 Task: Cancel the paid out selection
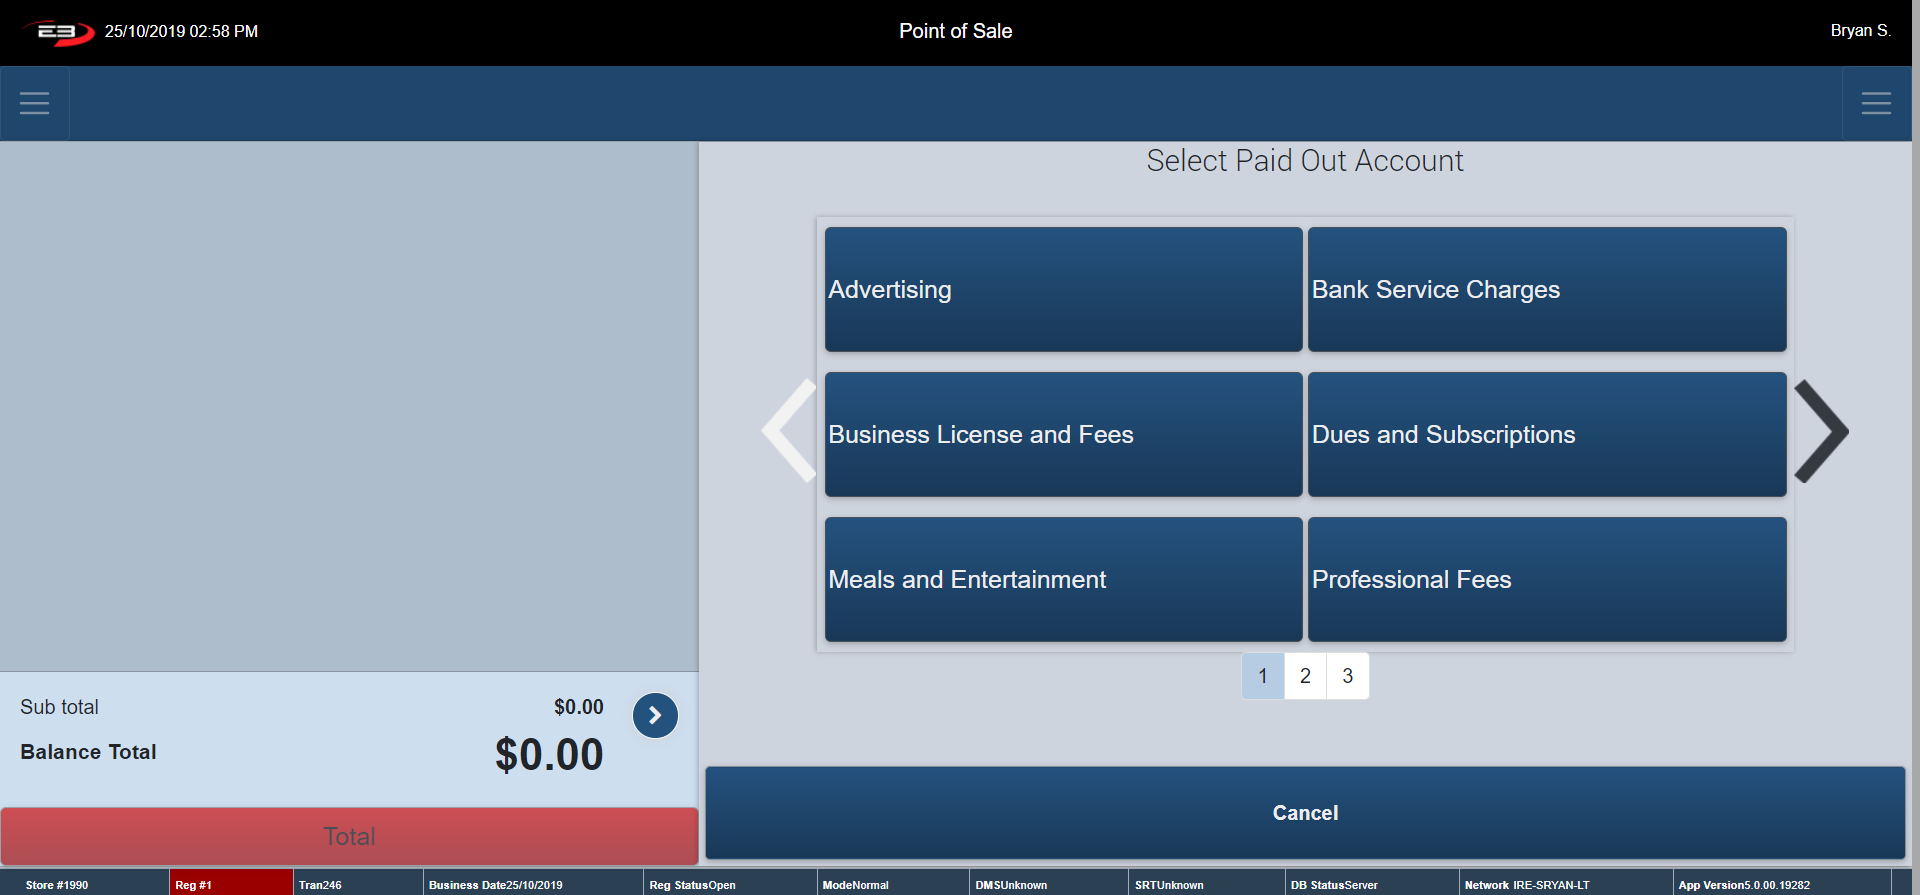[x=1305, y=813]
